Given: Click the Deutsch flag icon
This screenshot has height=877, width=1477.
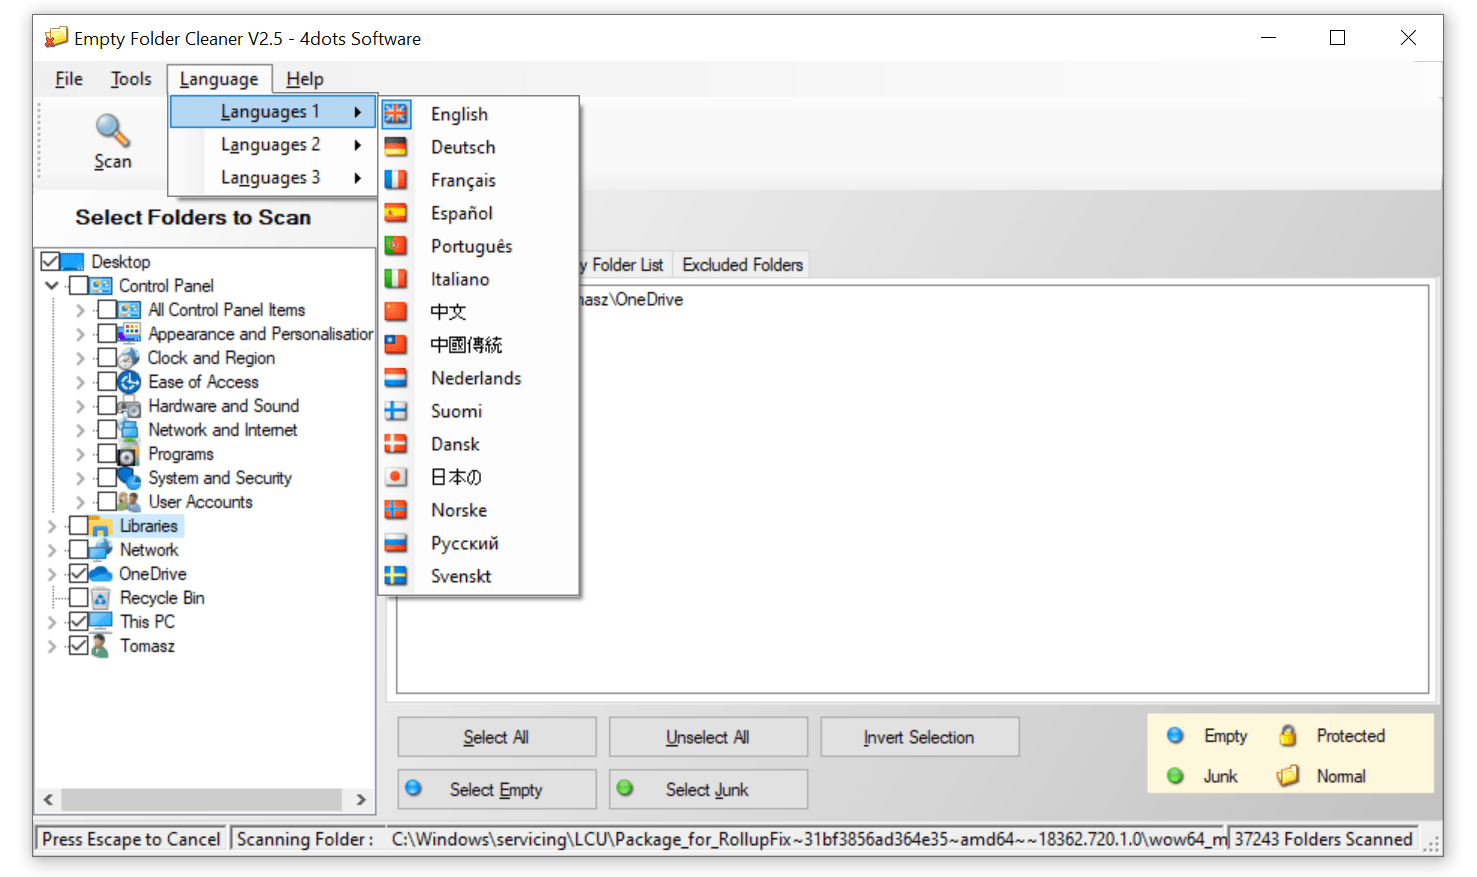Looking at the screenshot, I should 396,147.
